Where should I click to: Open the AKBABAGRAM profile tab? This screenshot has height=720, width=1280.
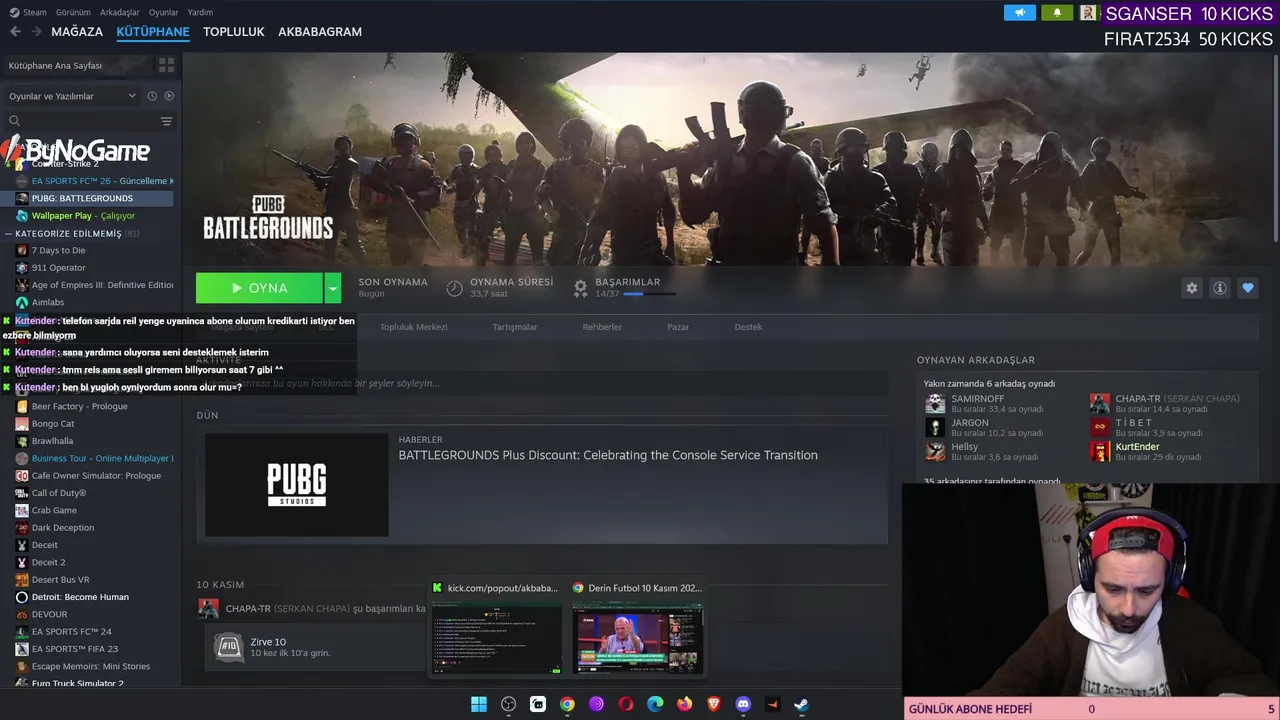pos(320,32)
